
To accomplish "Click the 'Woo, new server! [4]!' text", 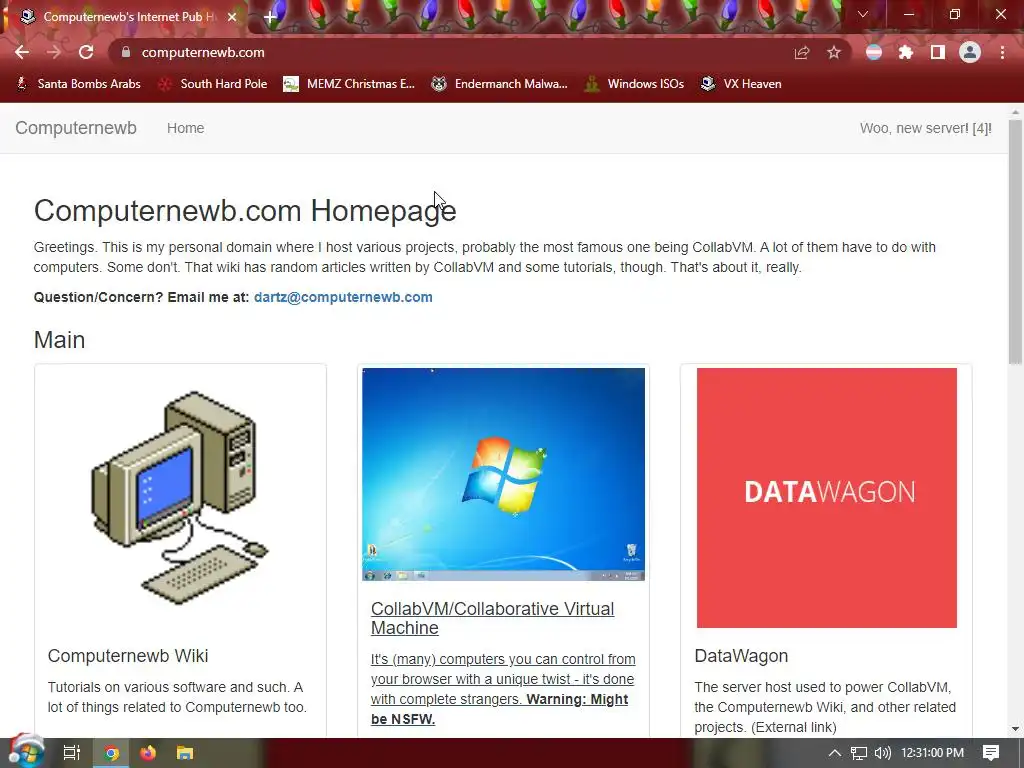I will click(925, 128).
